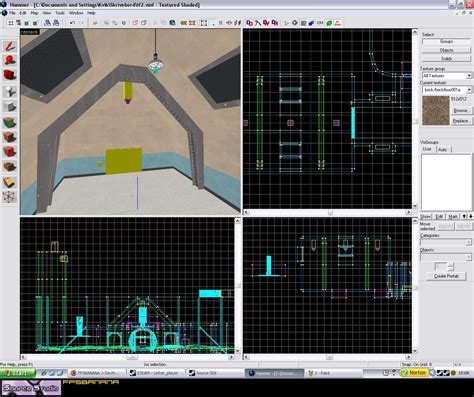
Task: Move VisGroup up with the up arrow button
Action: tap(464, 216)
